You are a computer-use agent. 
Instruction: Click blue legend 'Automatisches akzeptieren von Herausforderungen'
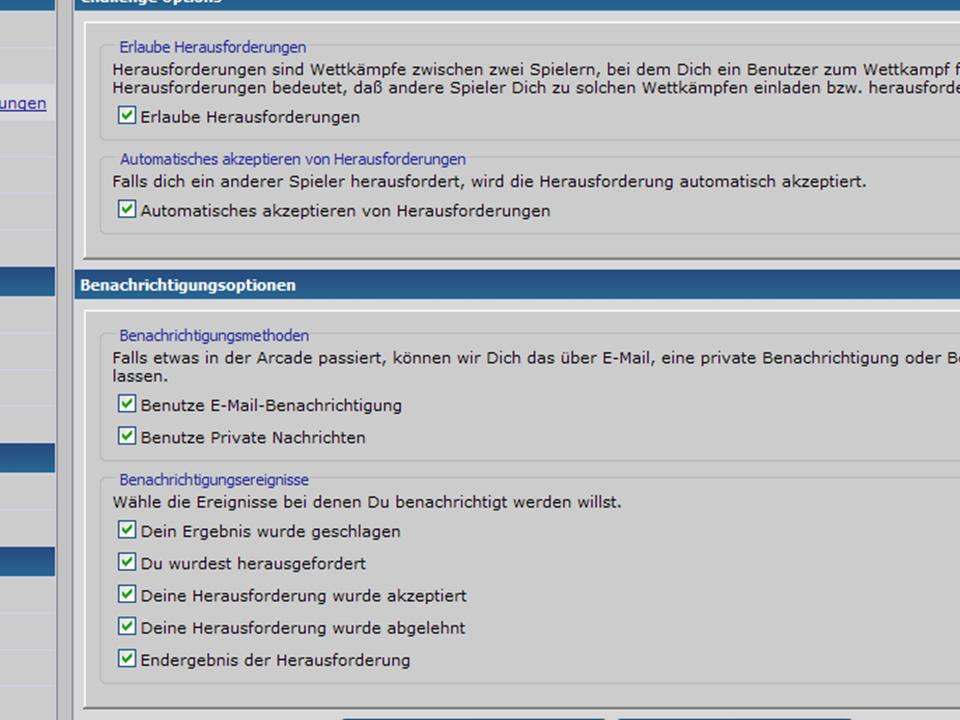tap(292, 159)
